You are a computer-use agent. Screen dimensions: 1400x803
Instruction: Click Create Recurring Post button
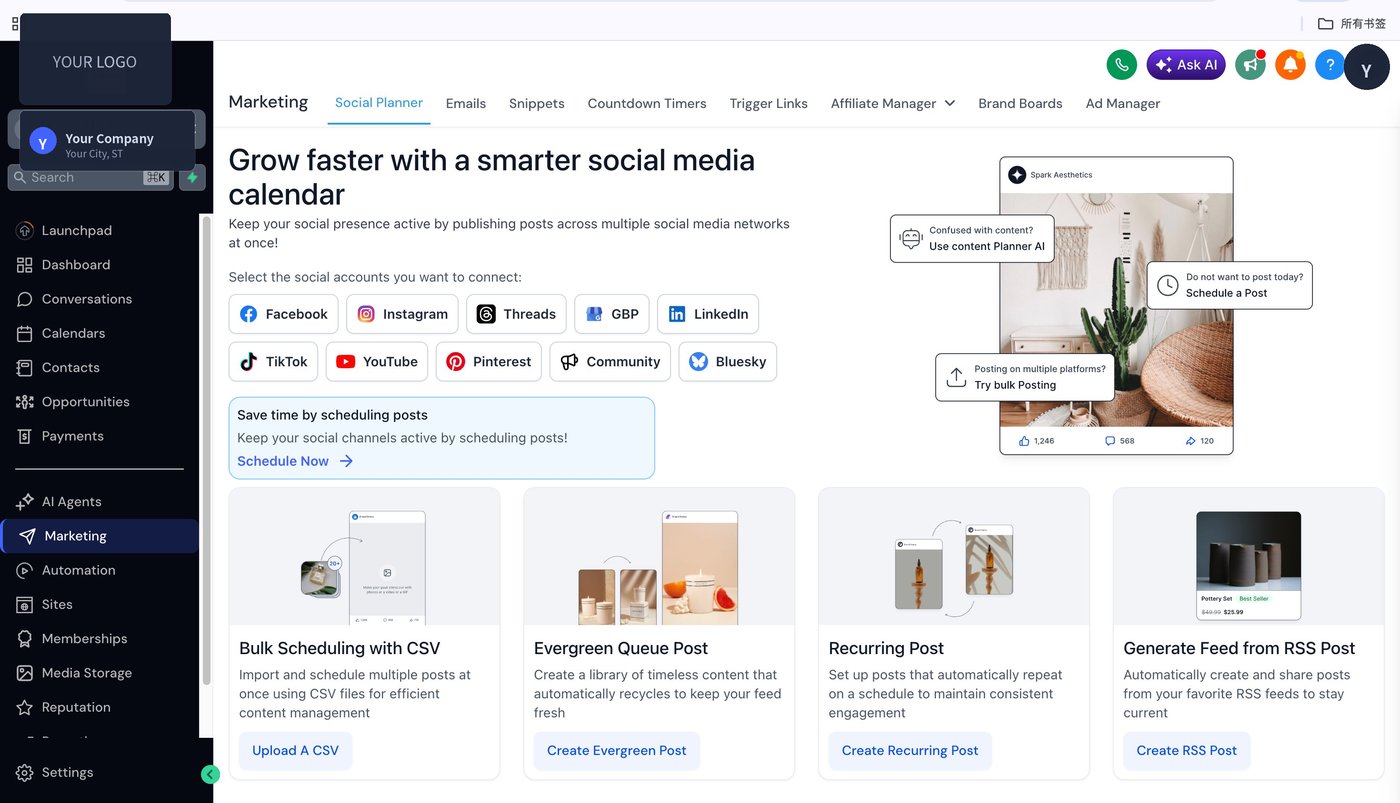coord(910,751)
